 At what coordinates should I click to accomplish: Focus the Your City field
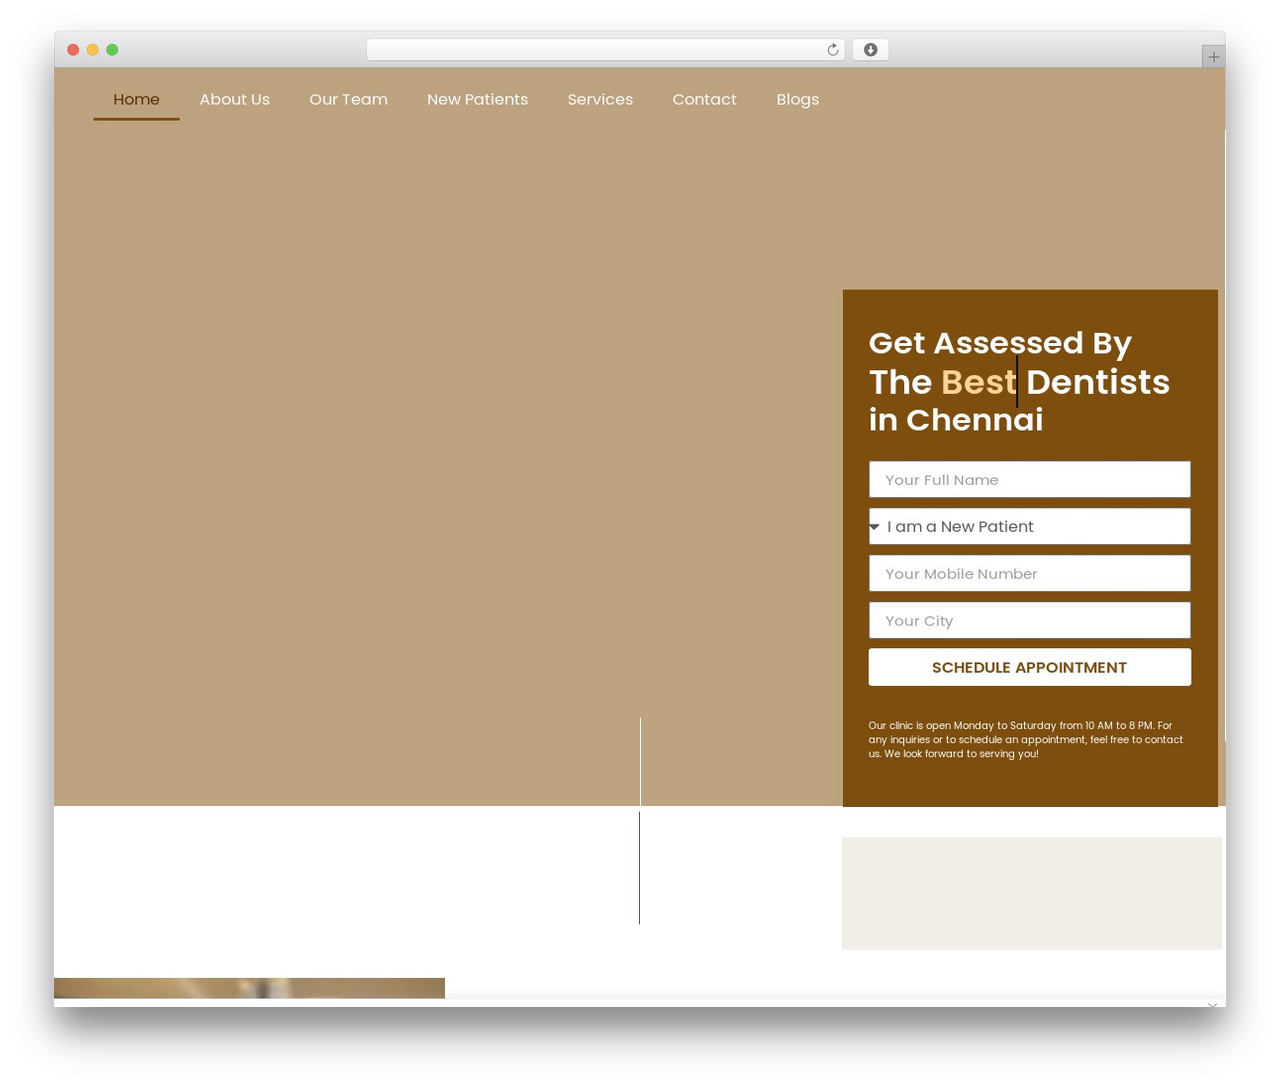tap(1029, 620)
